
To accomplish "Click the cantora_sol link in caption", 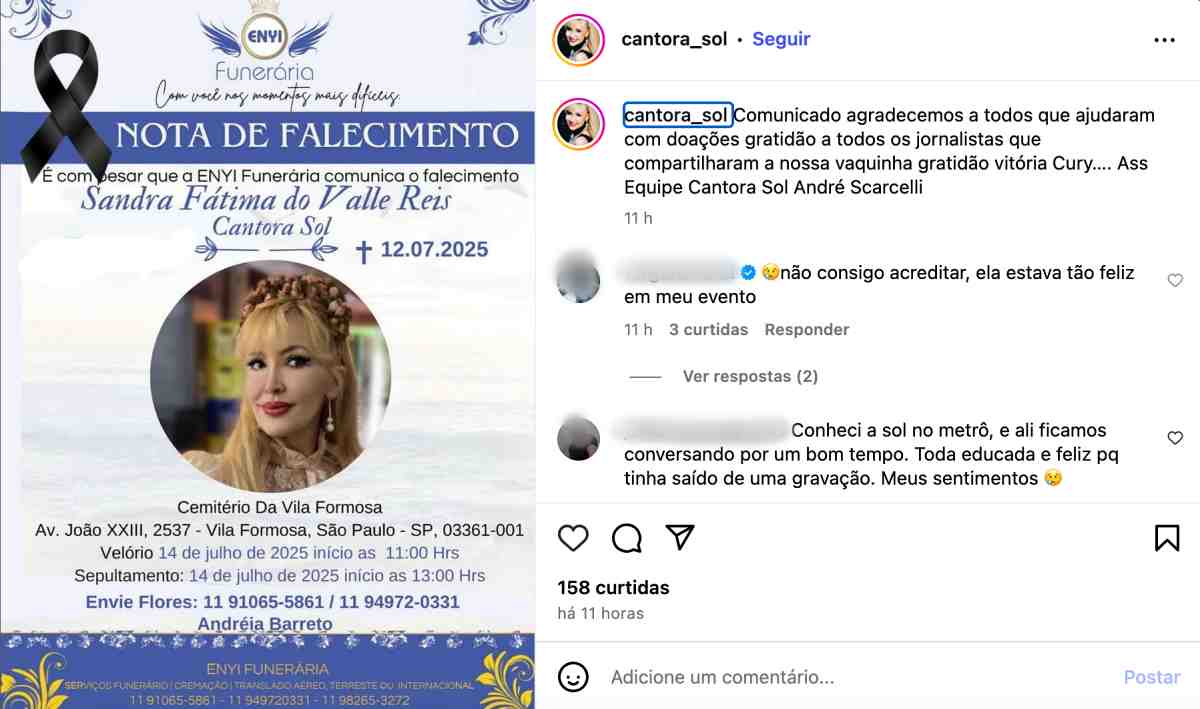I will (677, 115).
